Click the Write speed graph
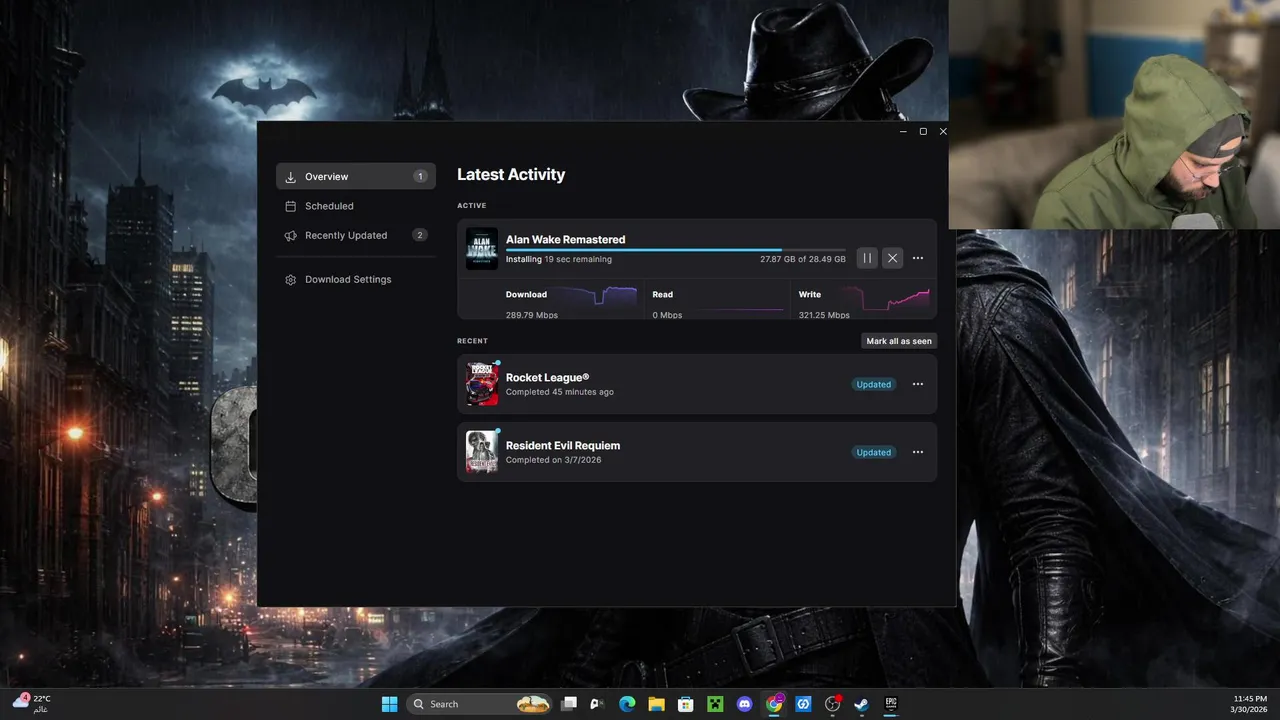The width and height of the screenshot is (1280, 720). pos(889,297)
